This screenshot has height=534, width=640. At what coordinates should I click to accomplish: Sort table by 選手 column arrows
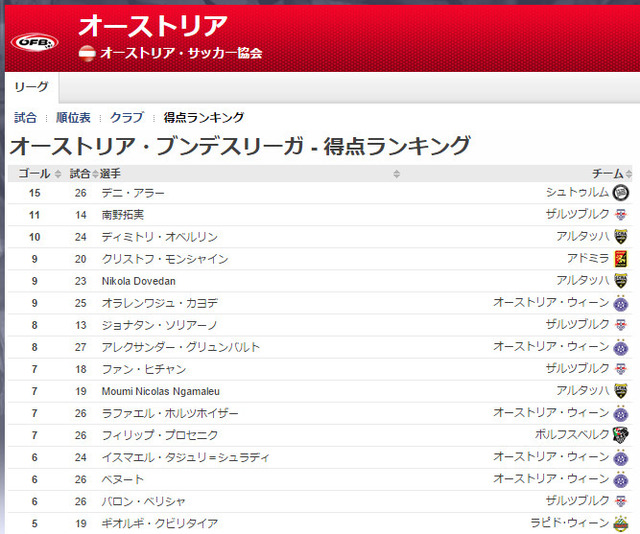tap(396, 174)
